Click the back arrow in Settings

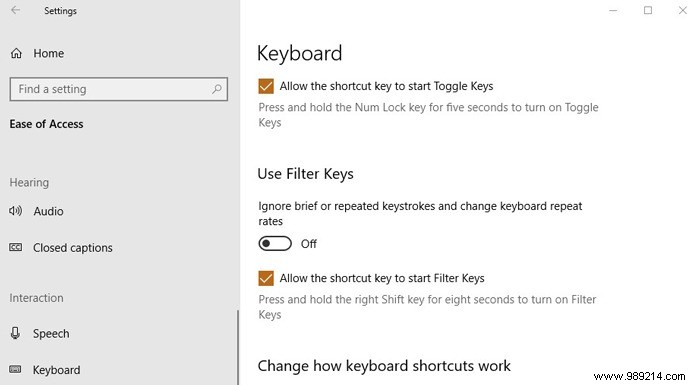(16, 10)
